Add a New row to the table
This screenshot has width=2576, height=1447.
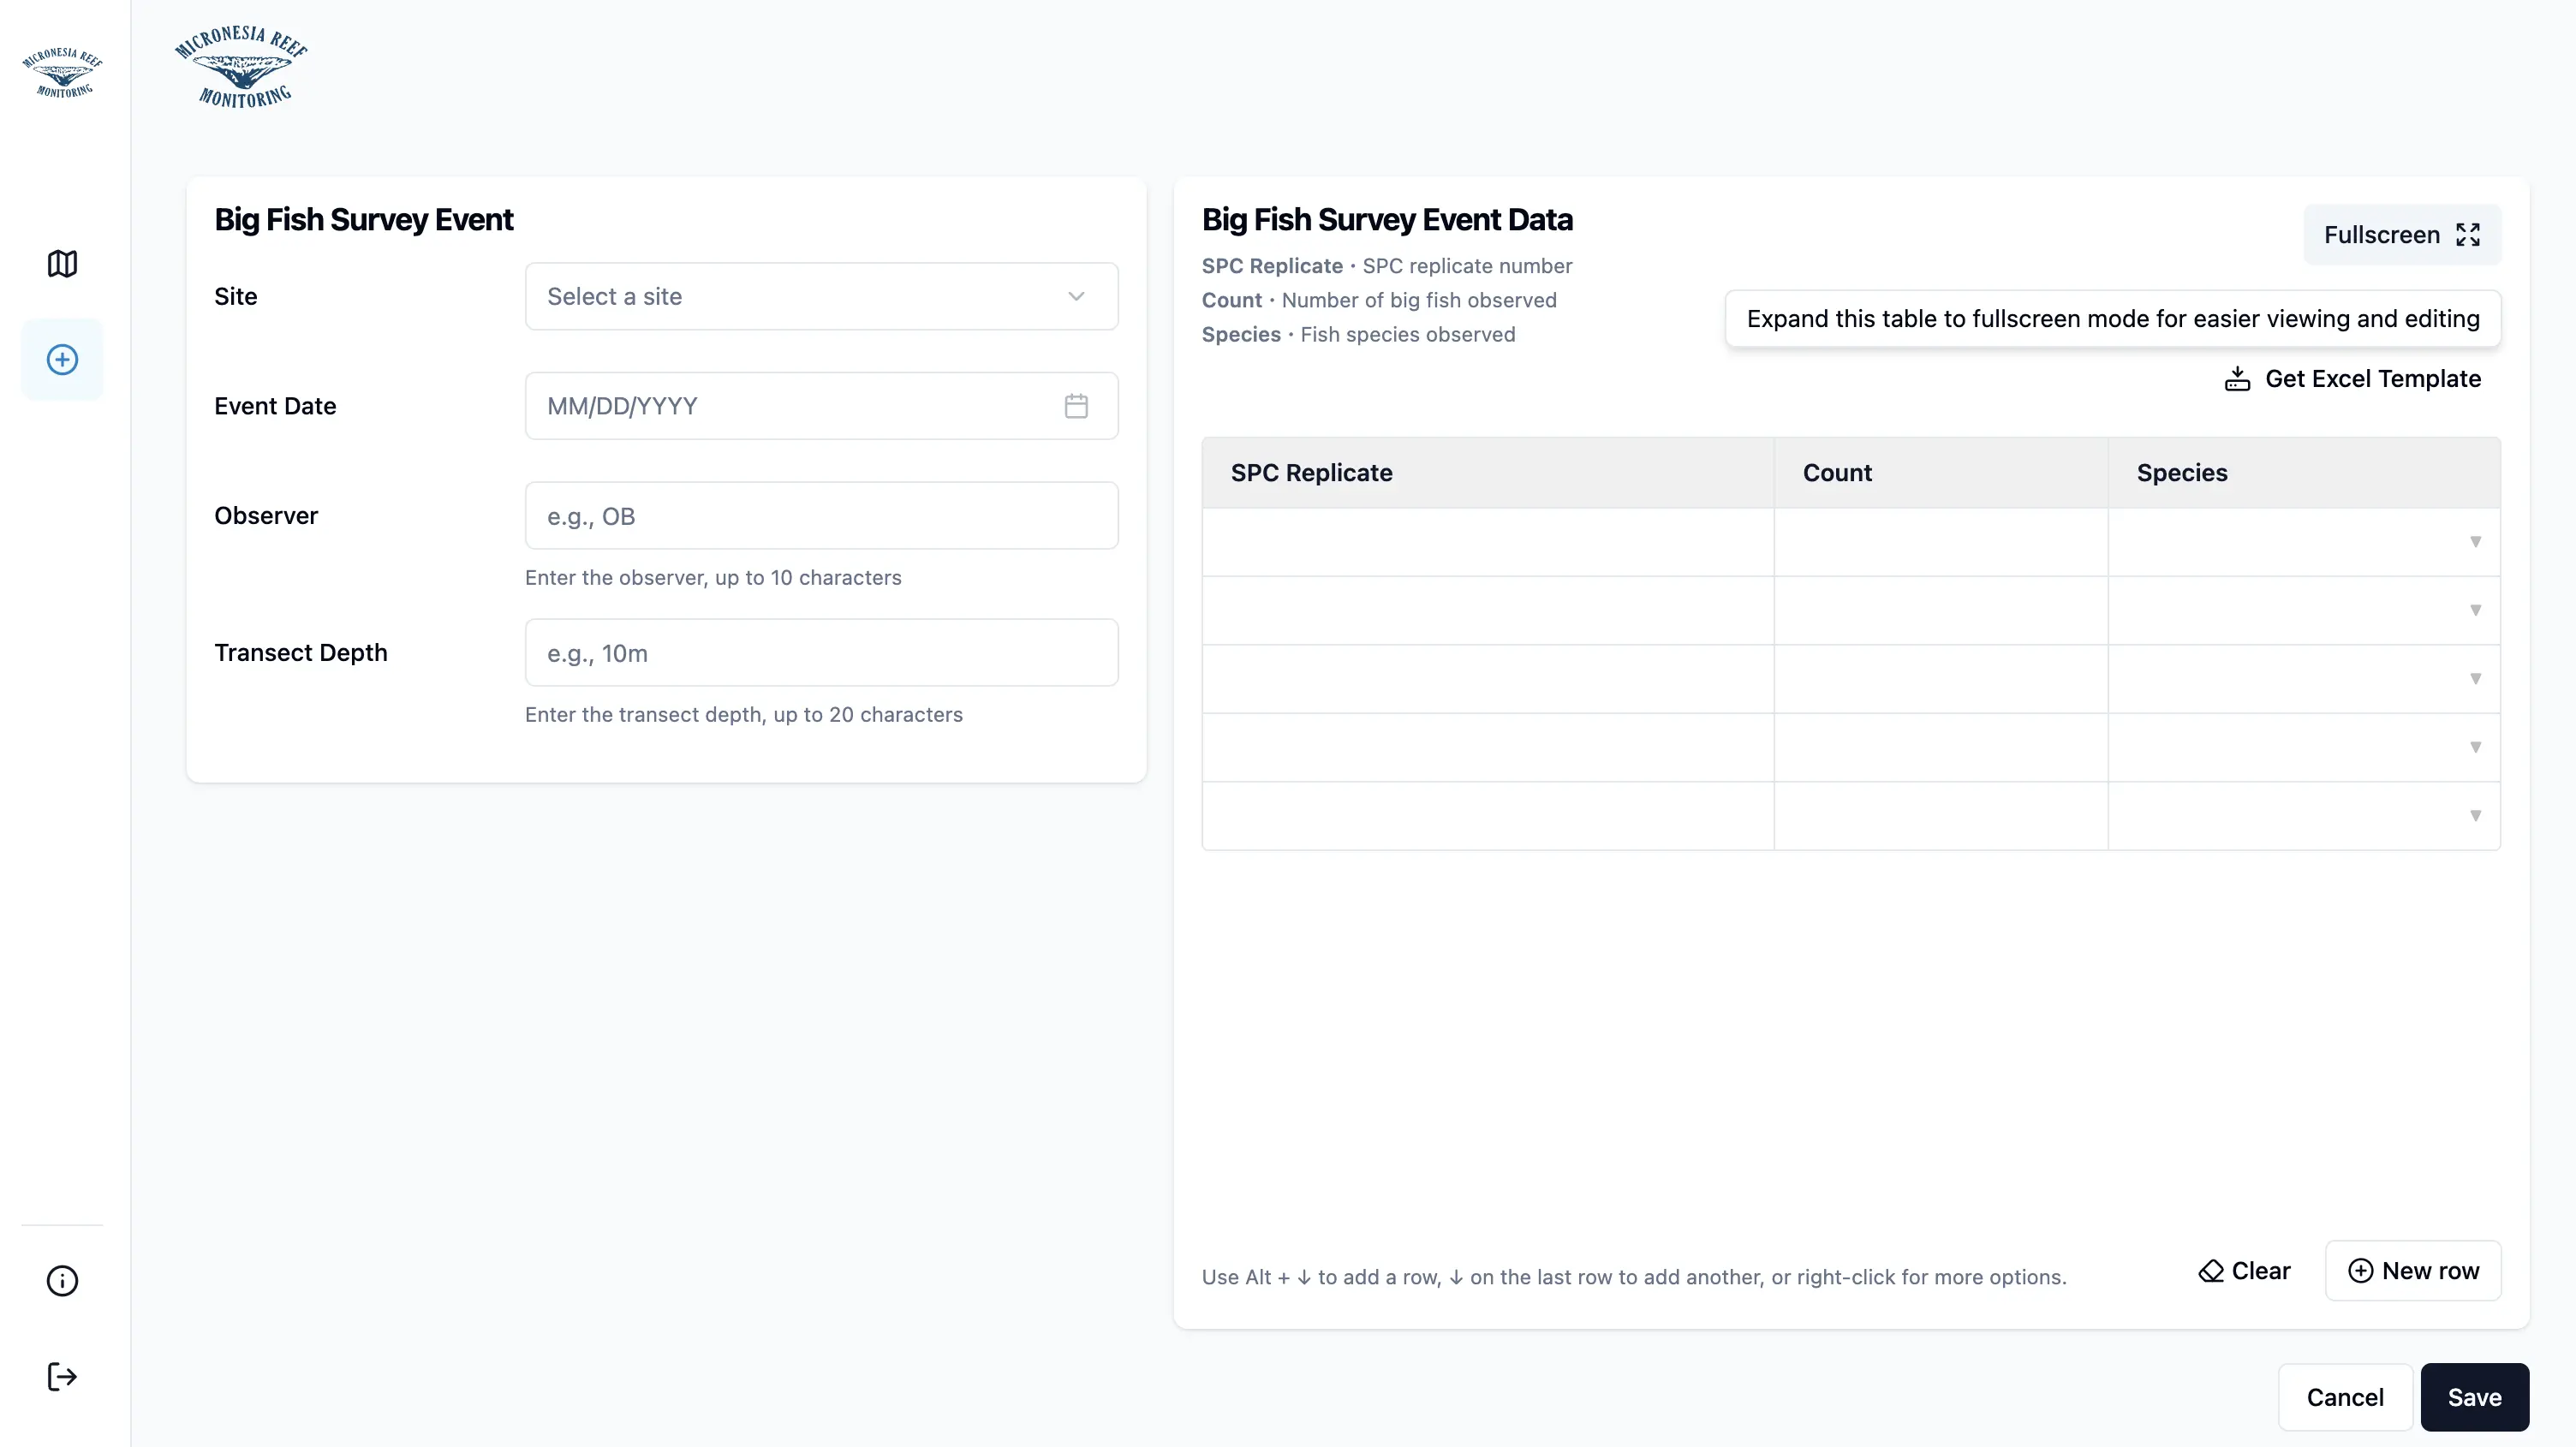(x=2413, y=1271)
